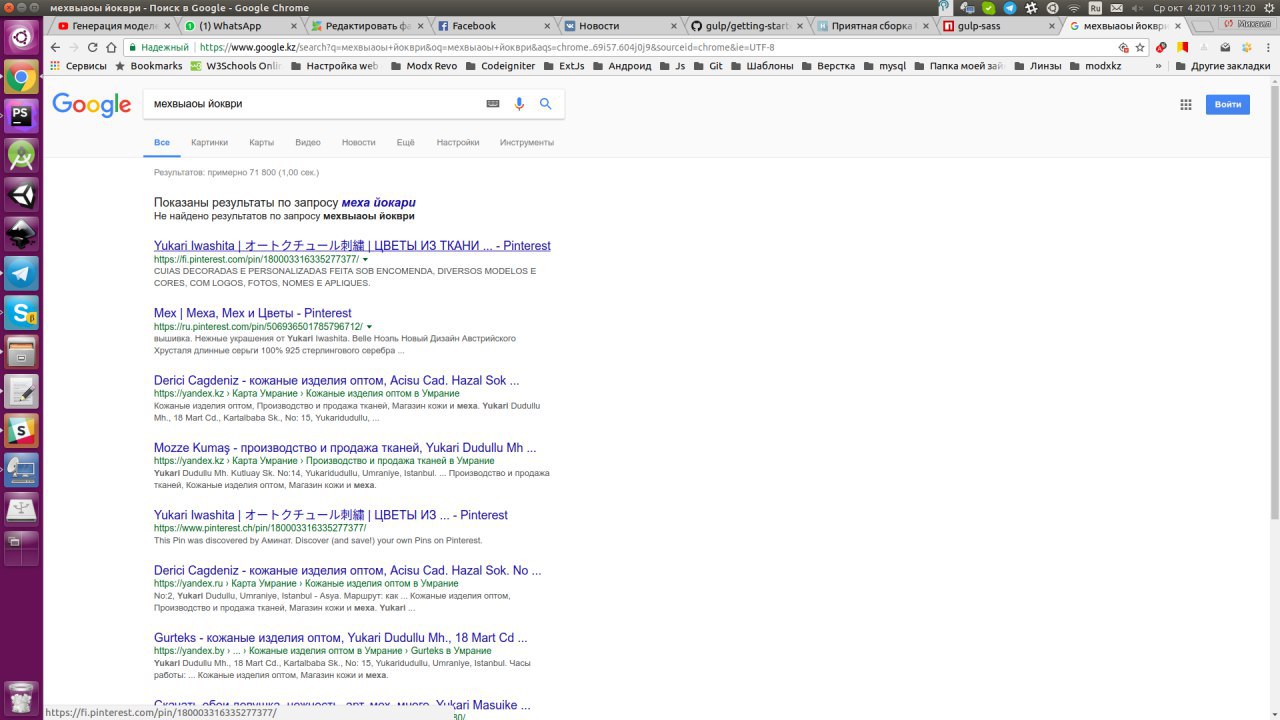Open Android Studio from the launcher
This screenshot has height=720, width=1280.
(x=22, y=155)
